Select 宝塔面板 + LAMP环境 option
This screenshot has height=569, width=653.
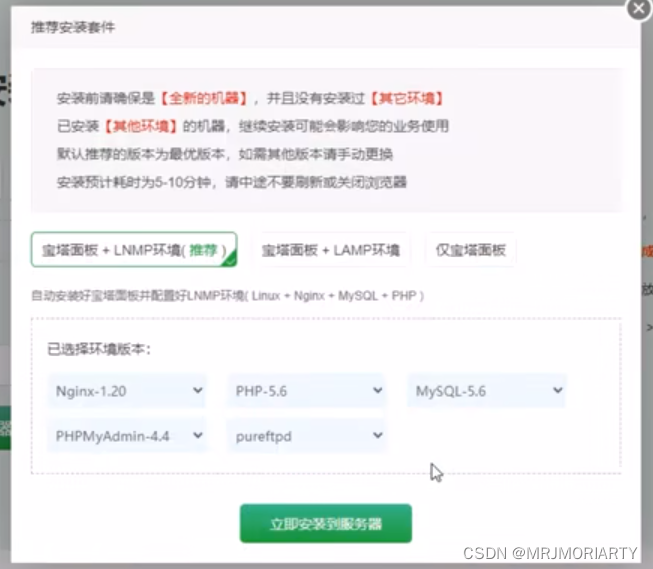(x=331, y=250)
